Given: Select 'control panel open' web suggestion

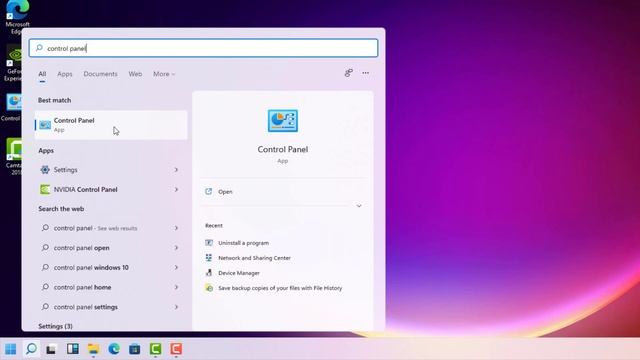Looking at the screenshot, I should click(x=82, y=248).
